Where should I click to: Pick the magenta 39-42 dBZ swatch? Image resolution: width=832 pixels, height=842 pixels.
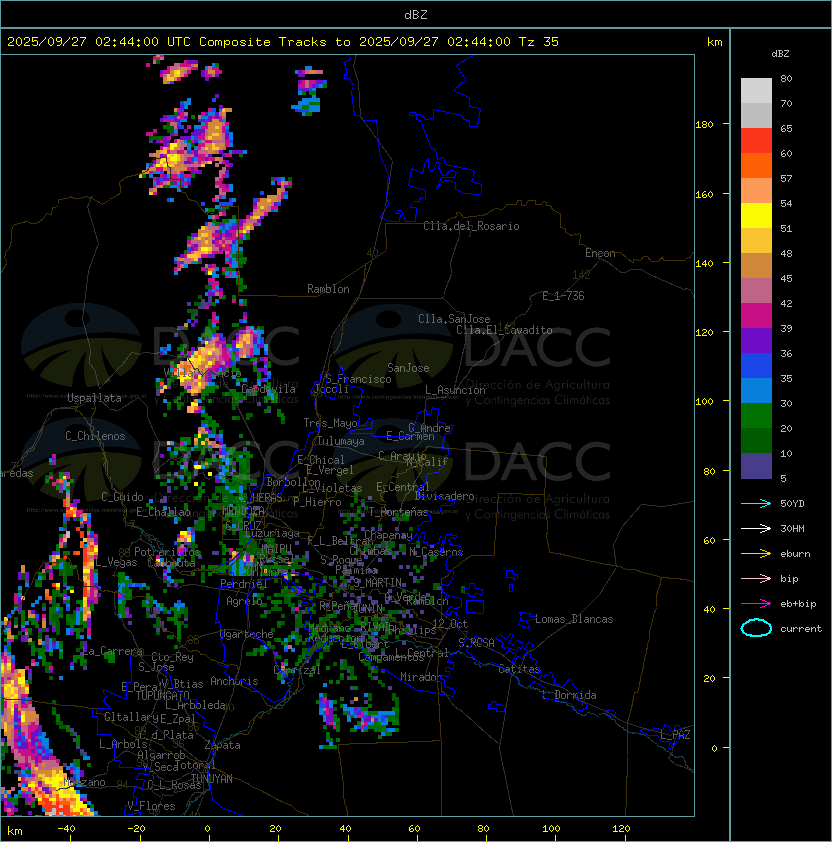click(756, 316)
